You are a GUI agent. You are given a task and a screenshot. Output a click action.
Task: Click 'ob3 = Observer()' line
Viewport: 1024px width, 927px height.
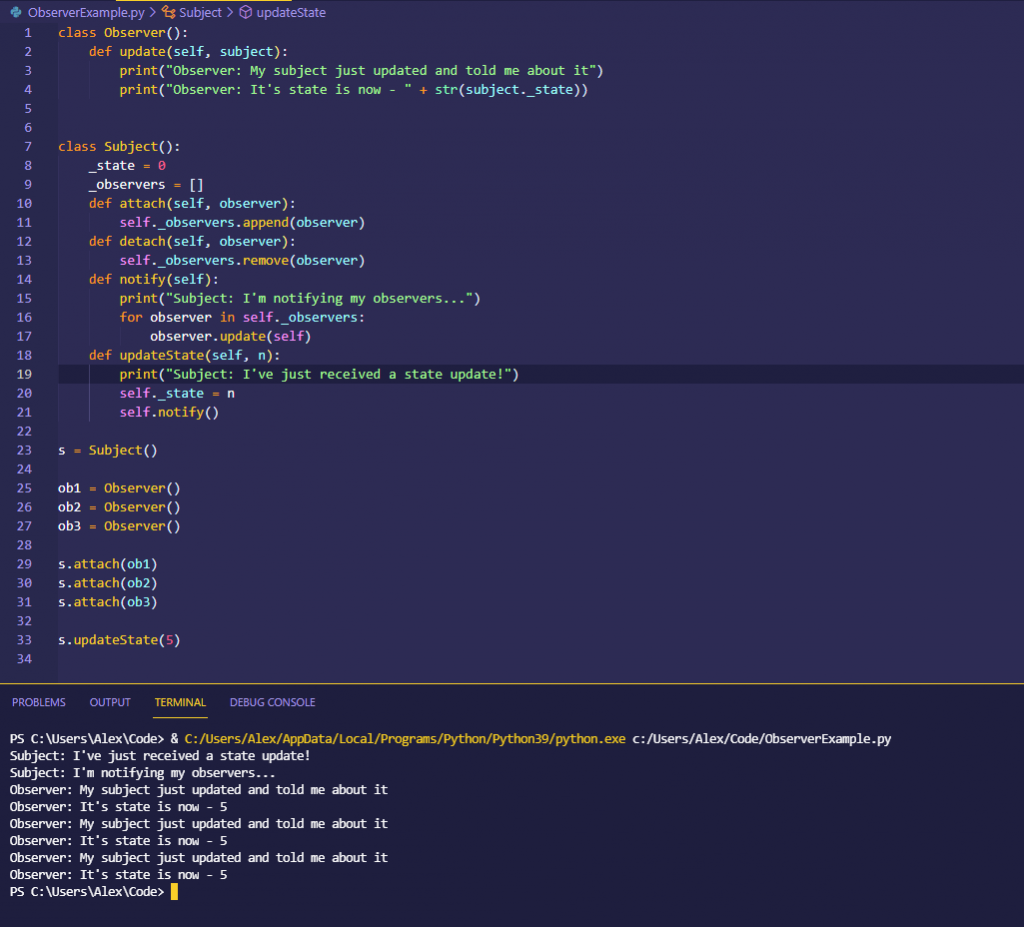tap(119, 526)
